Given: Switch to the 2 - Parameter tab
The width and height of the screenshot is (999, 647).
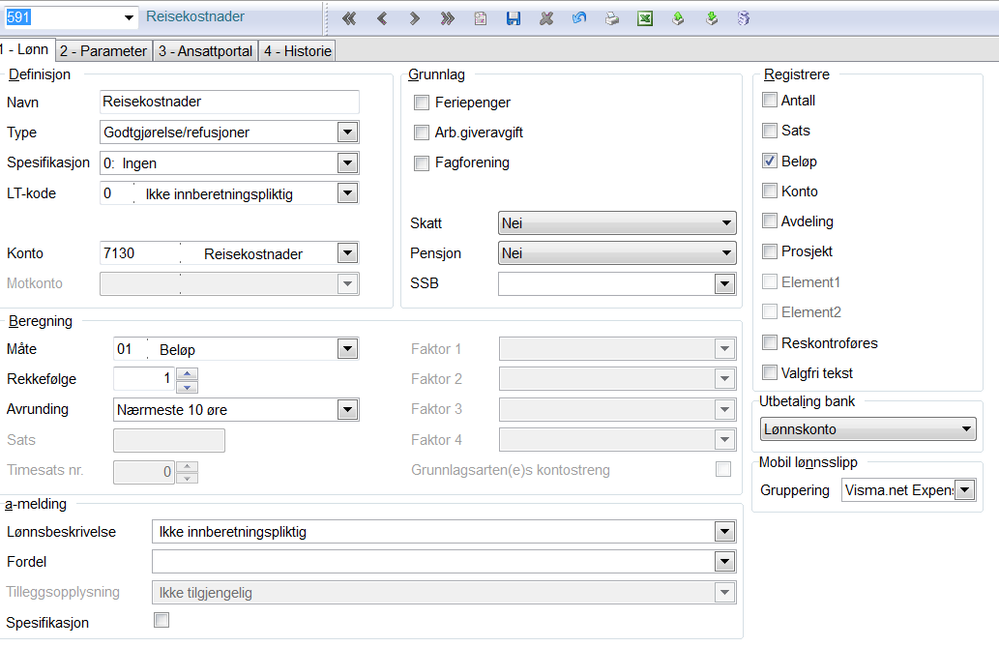Looking at the screenshot, I should click(x=103, y=51).
